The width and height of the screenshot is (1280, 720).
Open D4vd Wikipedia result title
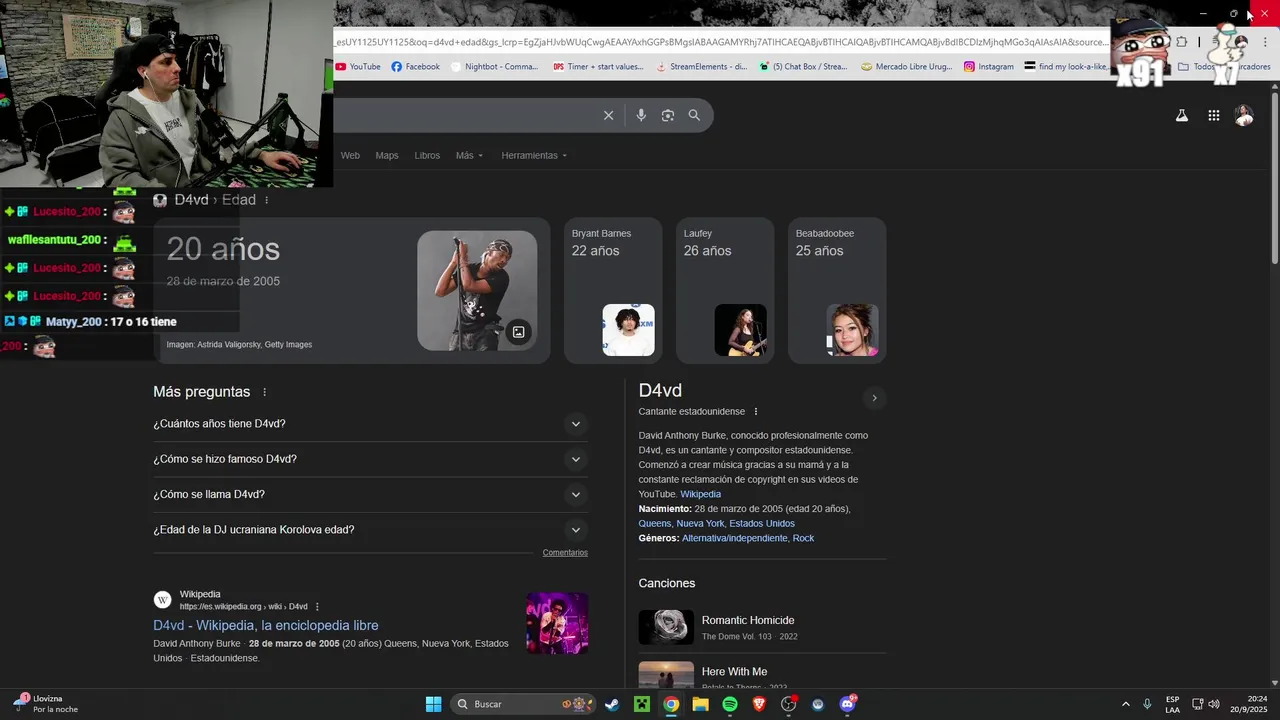[266, 625]
